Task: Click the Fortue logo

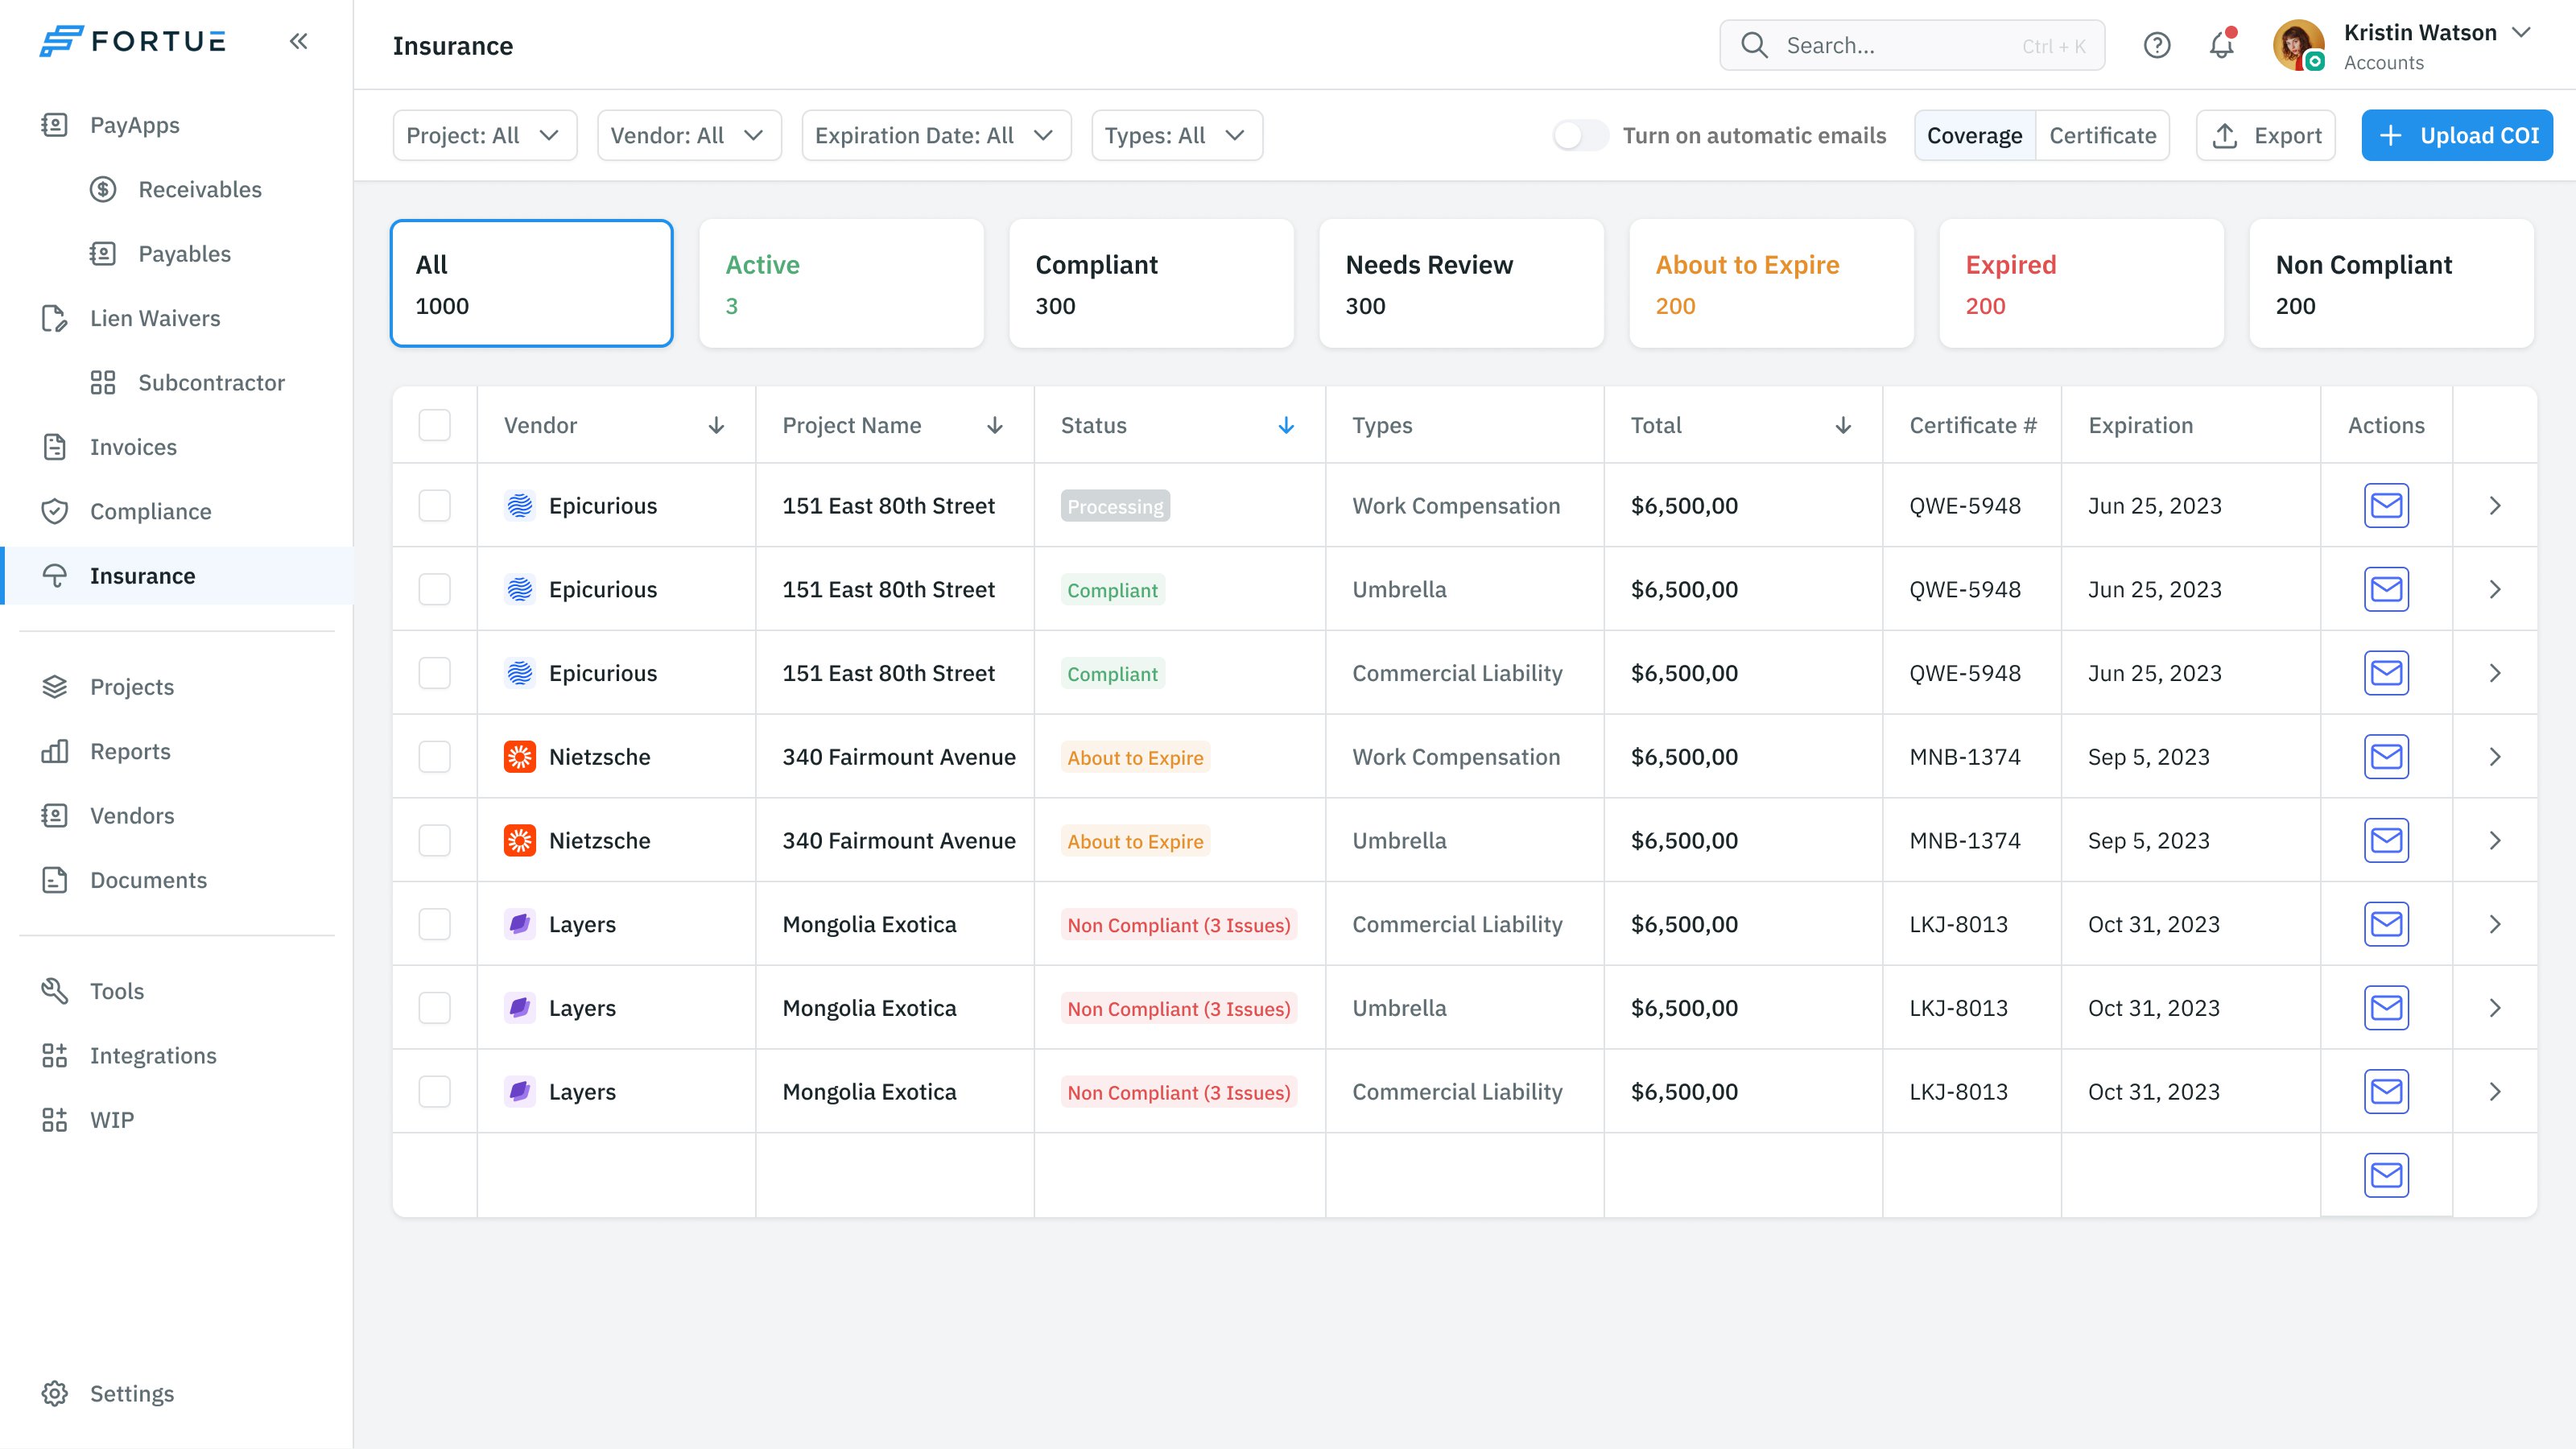Action: point(133,41)
